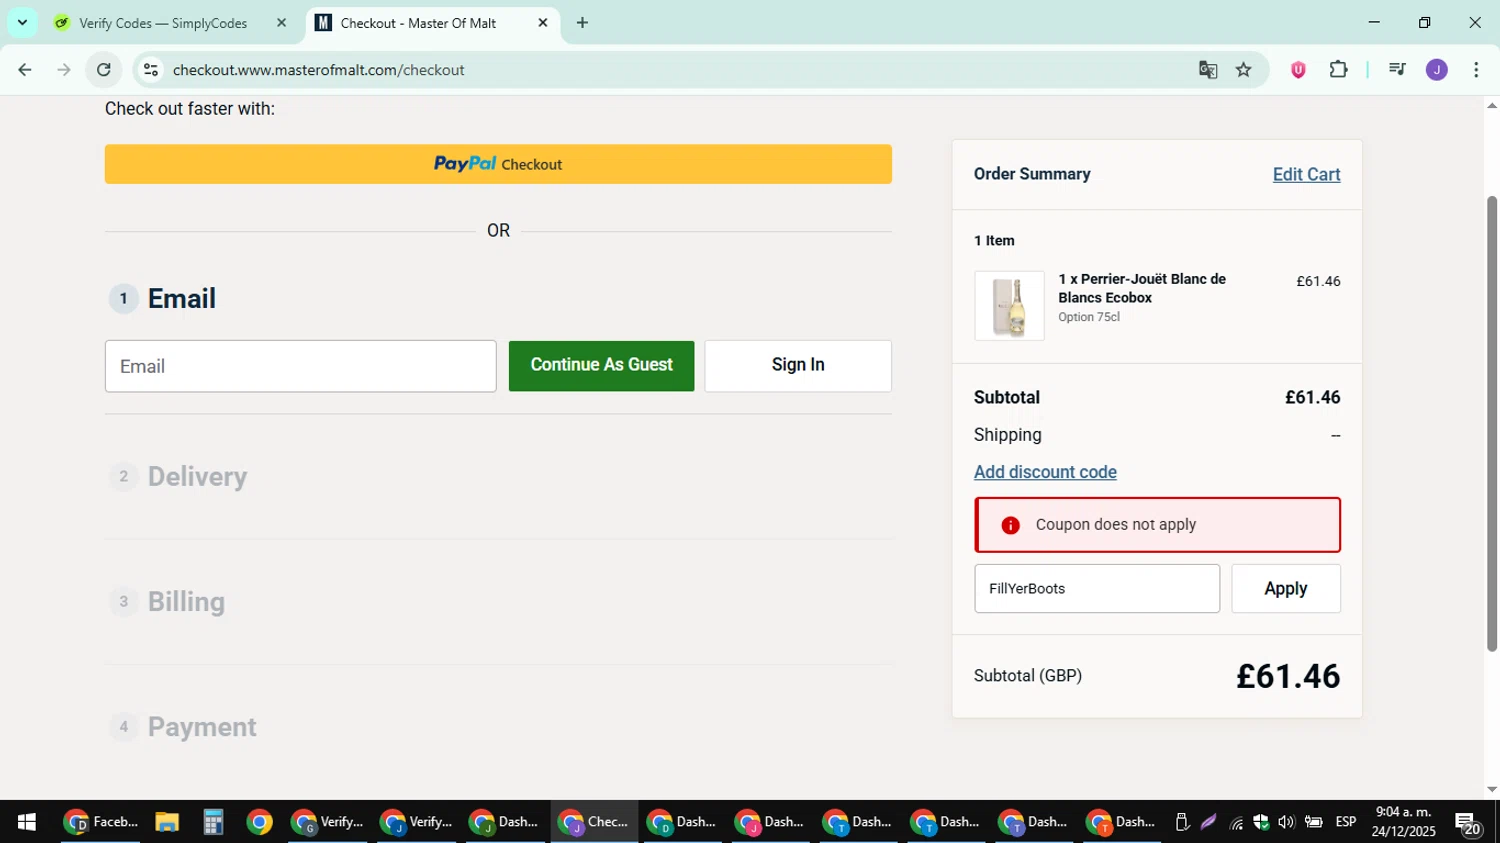Viewport: 1500px width, 843px height.
Task: Open the USB device tray icon
Action: pos(1182,822)
